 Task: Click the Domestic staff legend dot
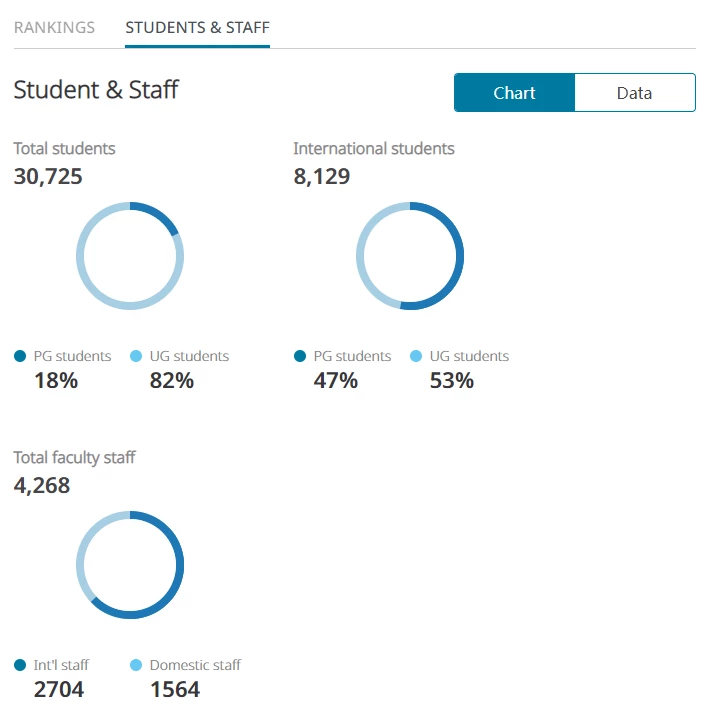tap(136, 665)
